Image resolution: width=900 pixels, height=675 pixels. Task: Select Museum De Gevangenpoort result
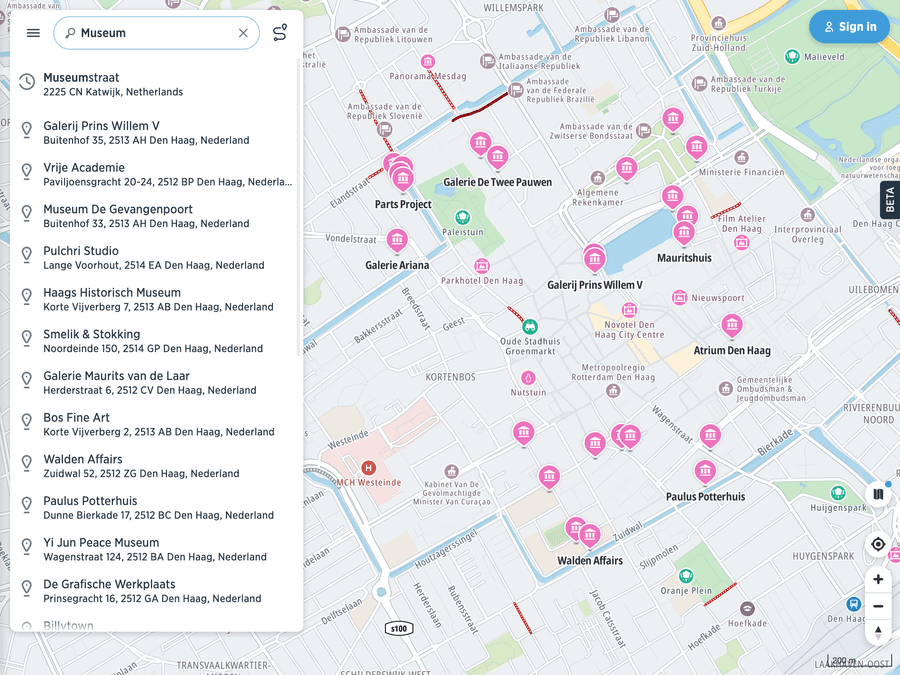(x=156, y=216)
